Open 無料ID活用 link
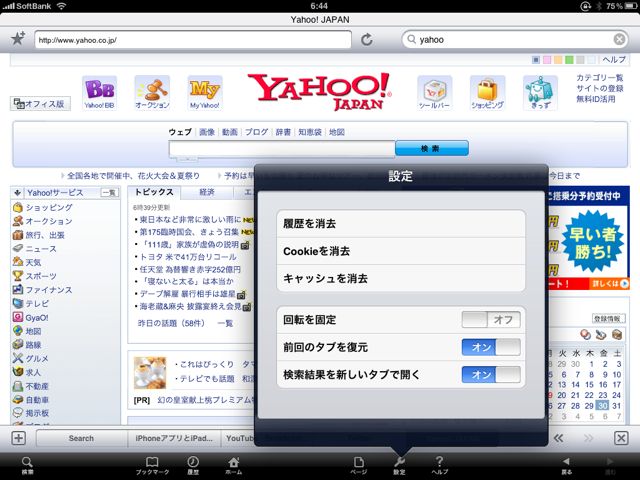The height and width of the screenshot is (480, 640). (x=596, y=99)
